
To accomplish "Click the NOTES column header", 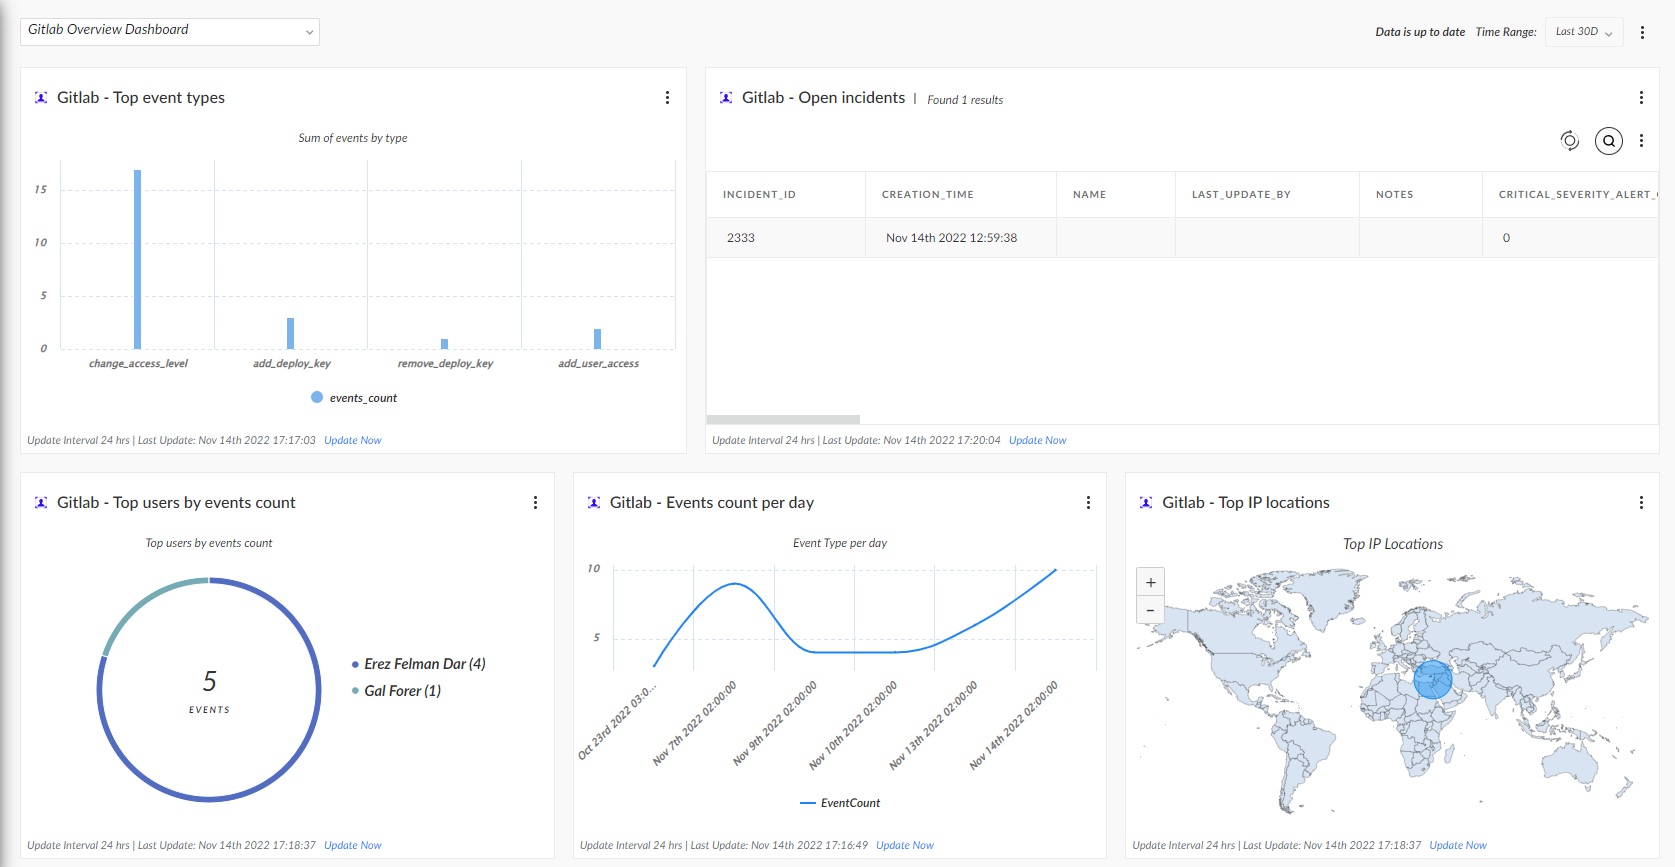I will [1421, 195].
